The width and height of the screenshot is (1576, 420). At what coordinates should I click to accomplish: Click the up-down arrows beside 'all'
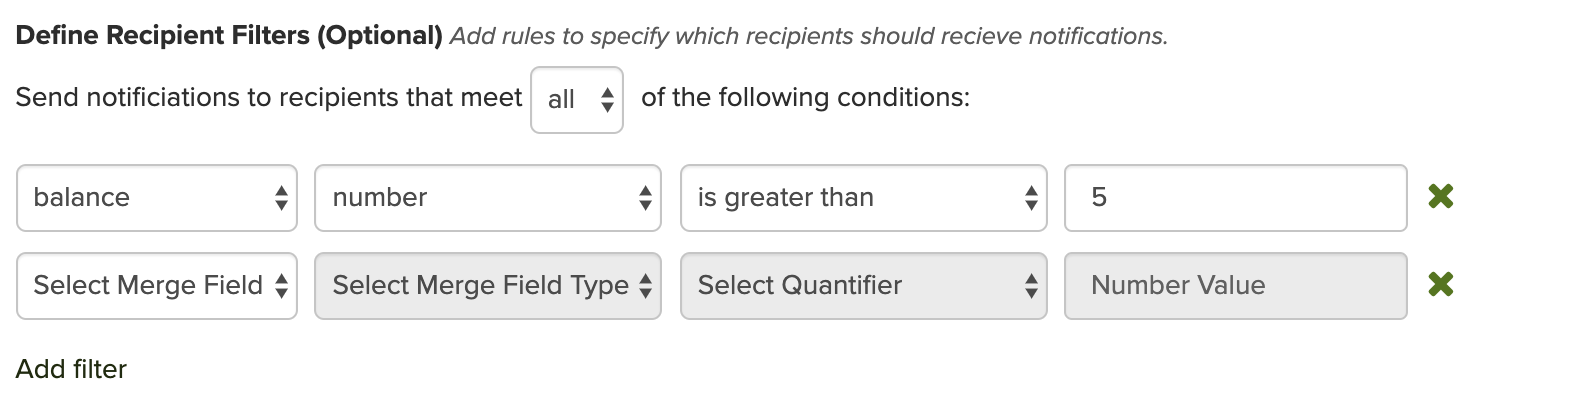607,100
